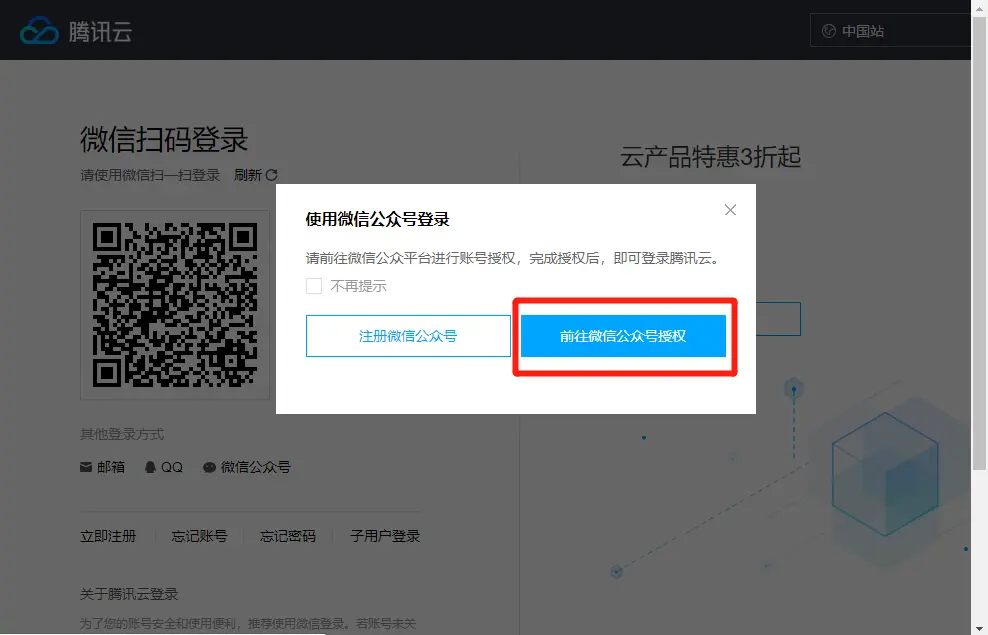Image resolution: width=988 pixels, height=635 pixels.
Task: Click the Tencent Cloud logo
Action: point(76,31)
